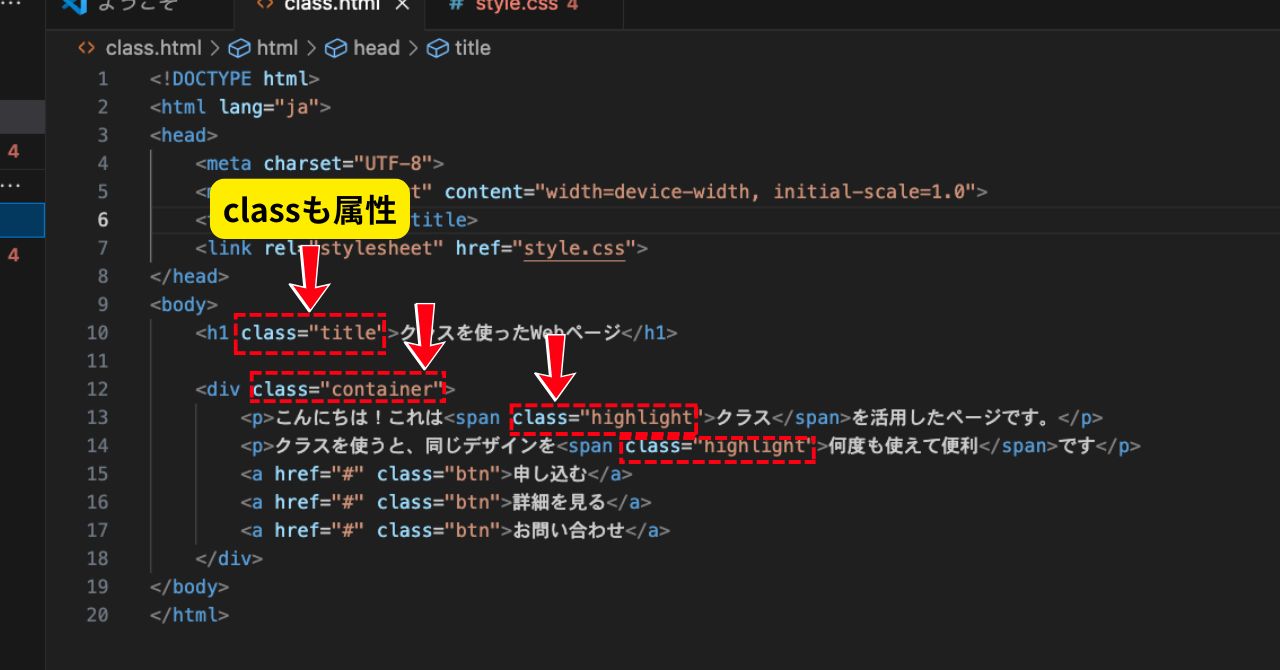
Task: Click the CSS hash icon on style.css tab
Action: point(456,5)
